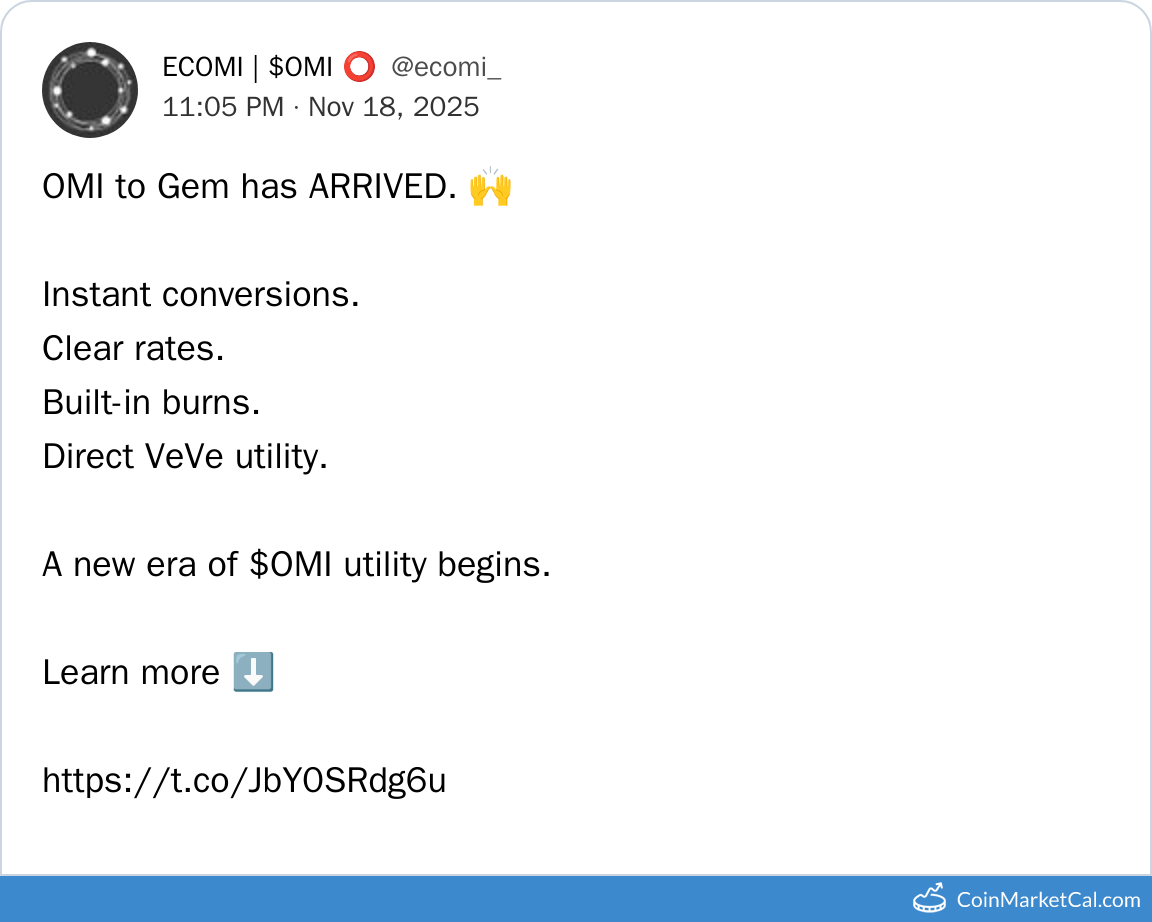The image size is (1152, 922).
Task: Open the https://t.co/JbY0SRdg6u link
Action: point(244,780)
